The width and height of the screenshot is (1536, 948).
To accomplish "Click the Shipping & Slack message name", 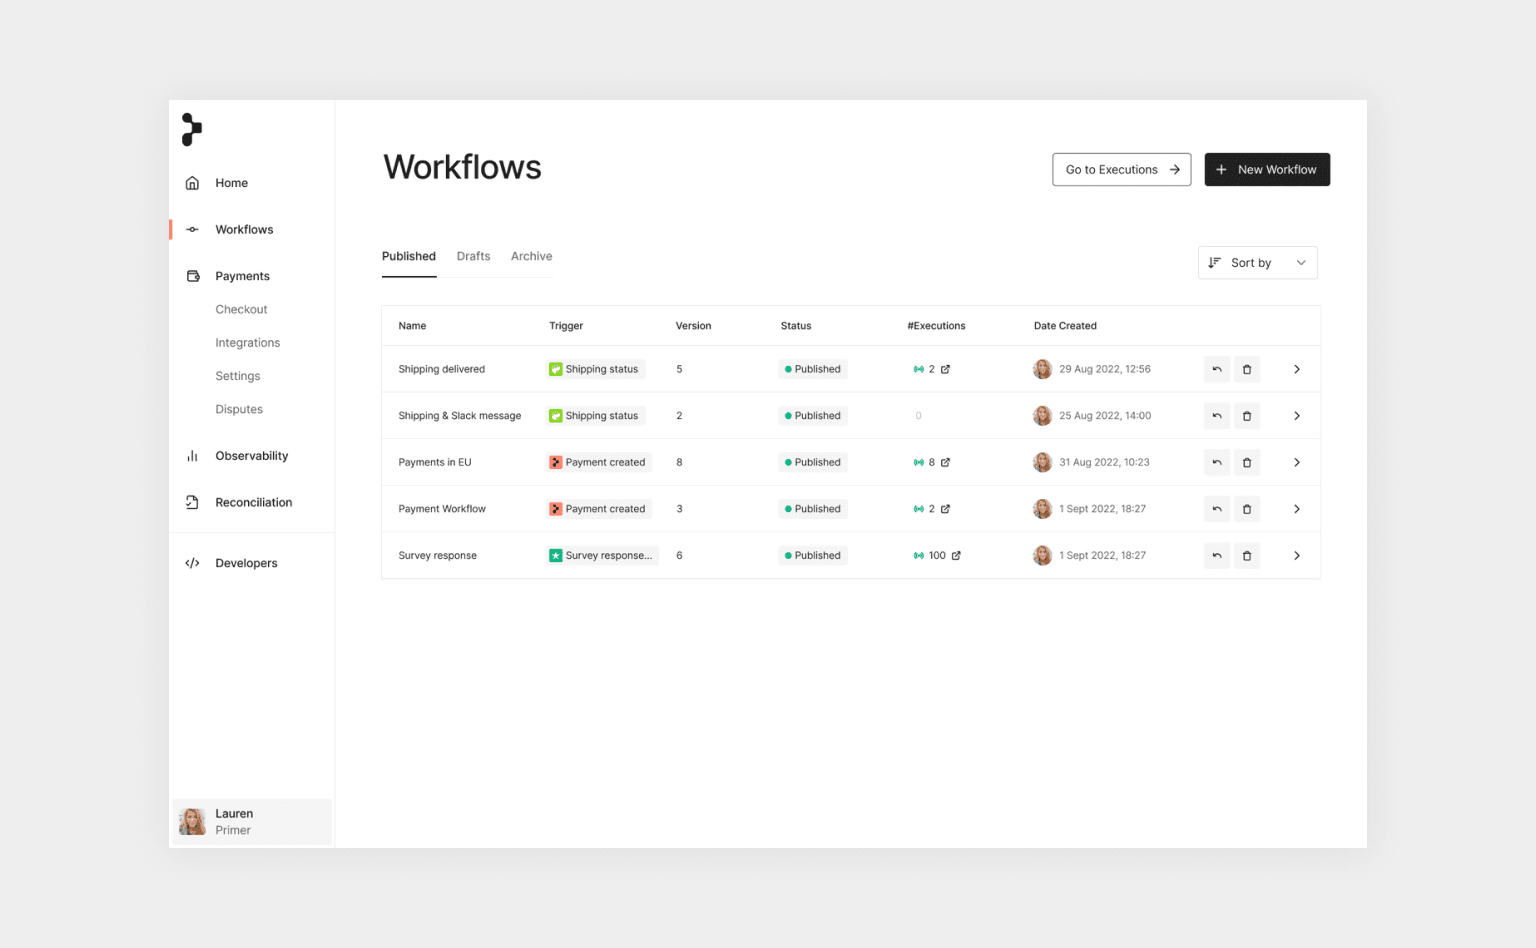I will [459, 416].
